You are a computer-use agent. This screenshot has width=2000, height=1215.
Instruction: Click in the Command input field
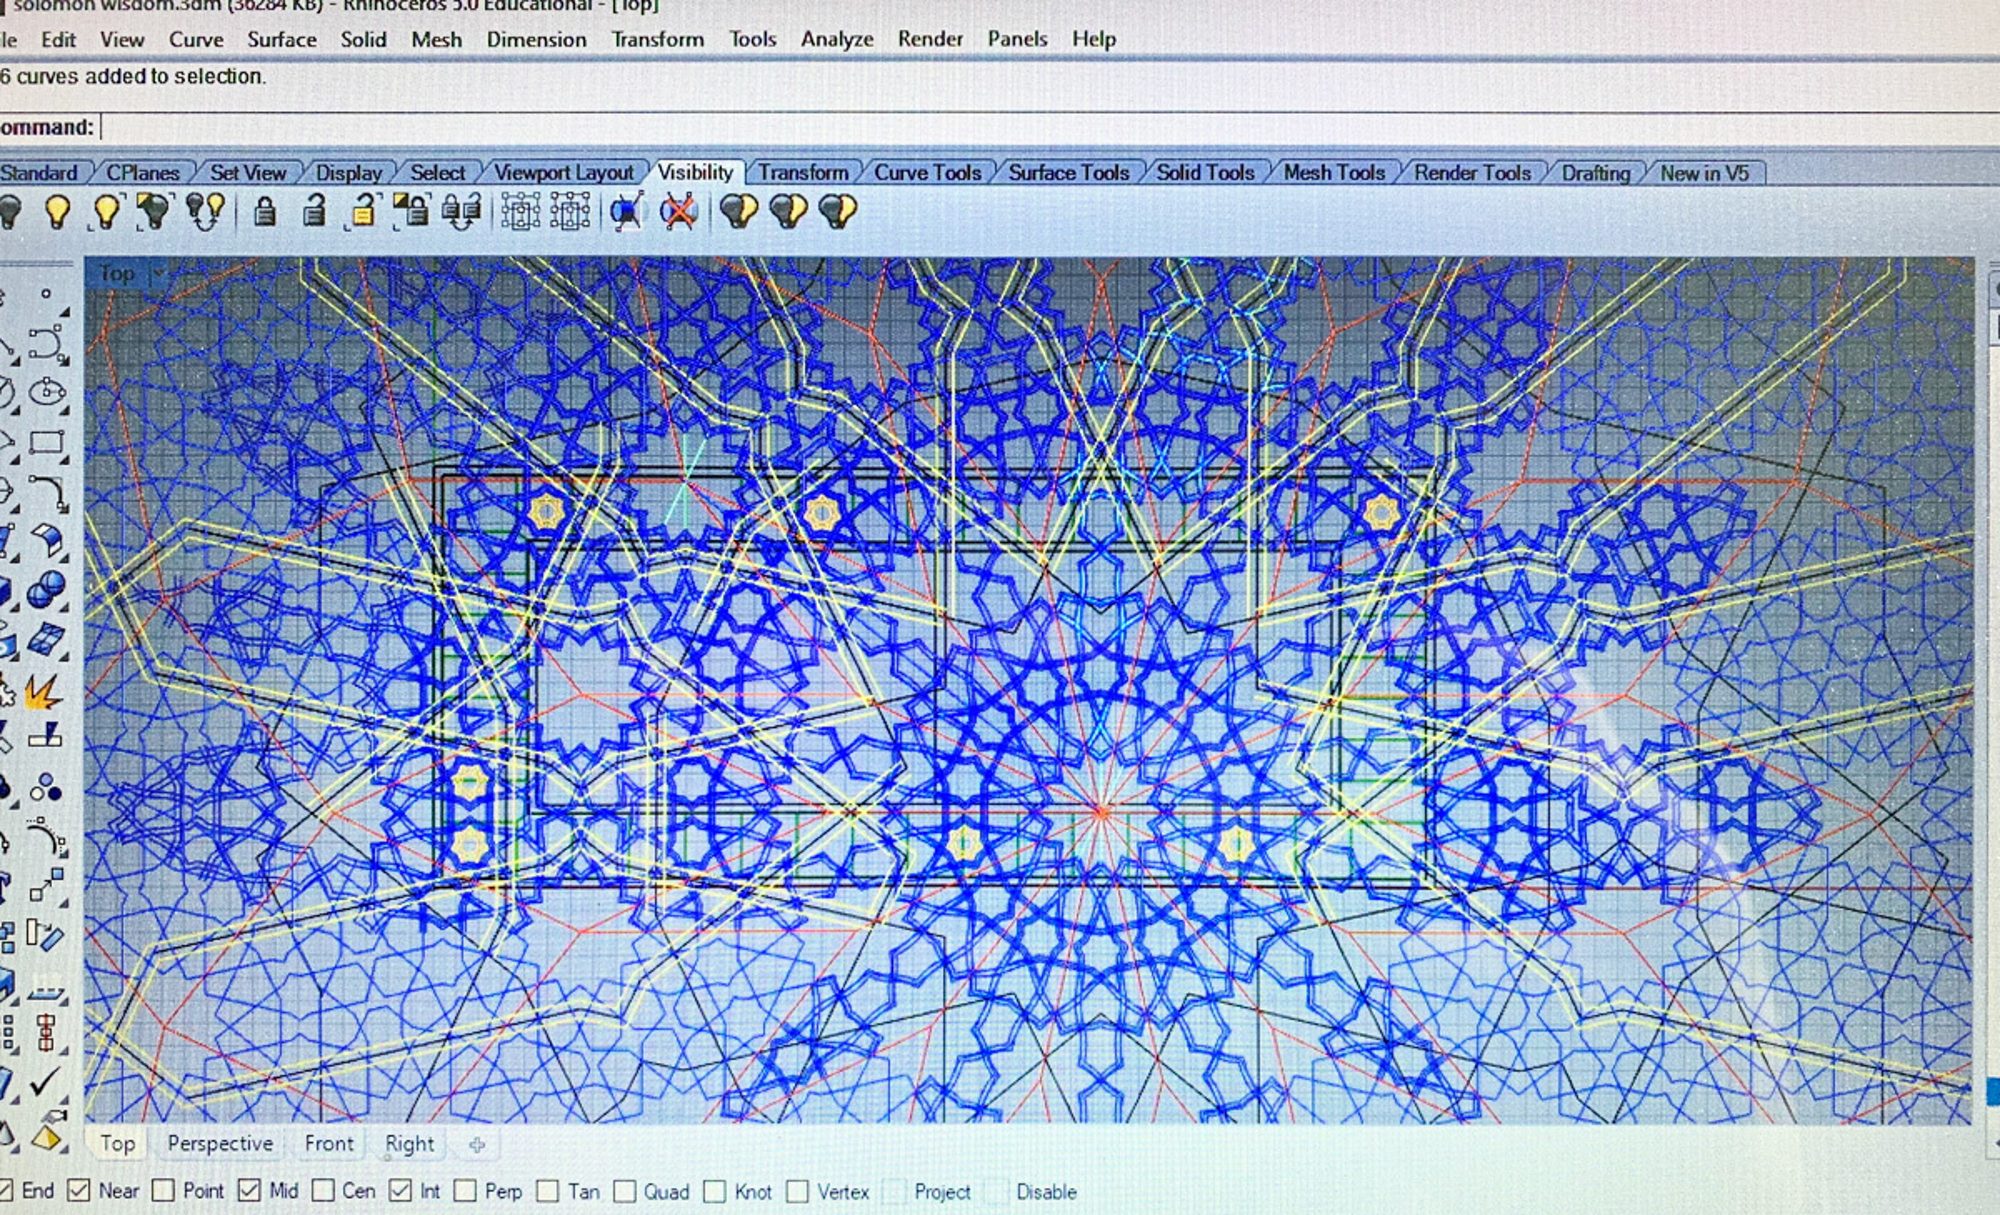click(1050, 128)
